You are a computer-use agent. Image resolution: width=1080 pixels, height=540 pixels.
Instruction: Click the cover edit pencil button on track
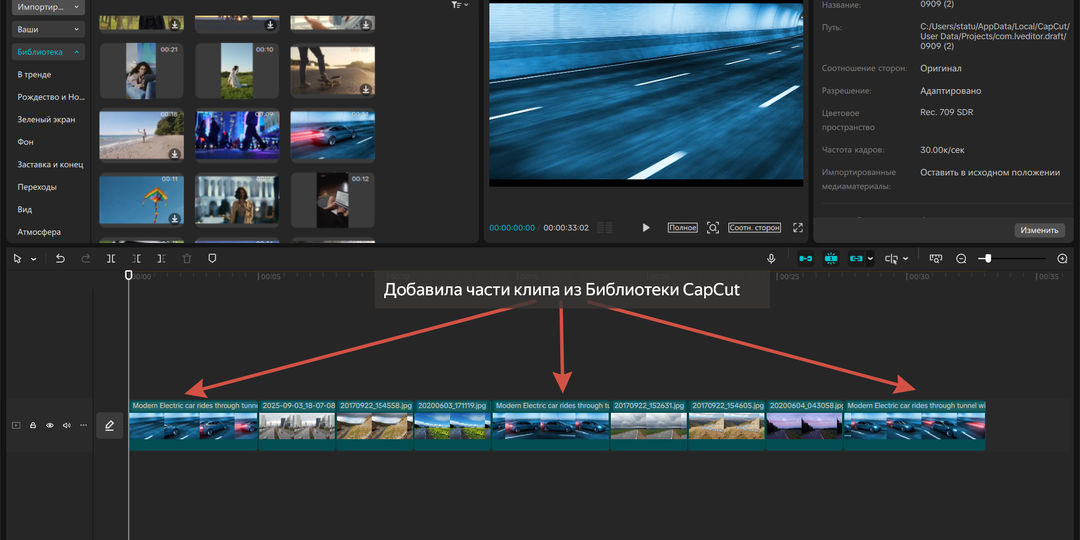coord(110,426)
